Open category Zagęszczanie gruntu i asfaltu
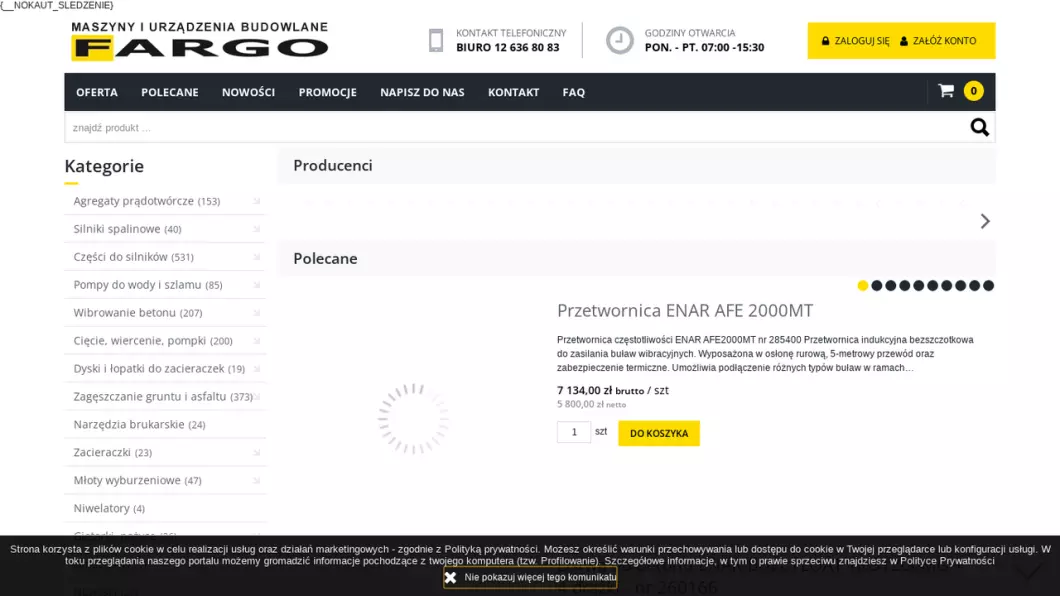This screenshot has height=596, width=1060. pyautogui.click(x=163, y=396)
